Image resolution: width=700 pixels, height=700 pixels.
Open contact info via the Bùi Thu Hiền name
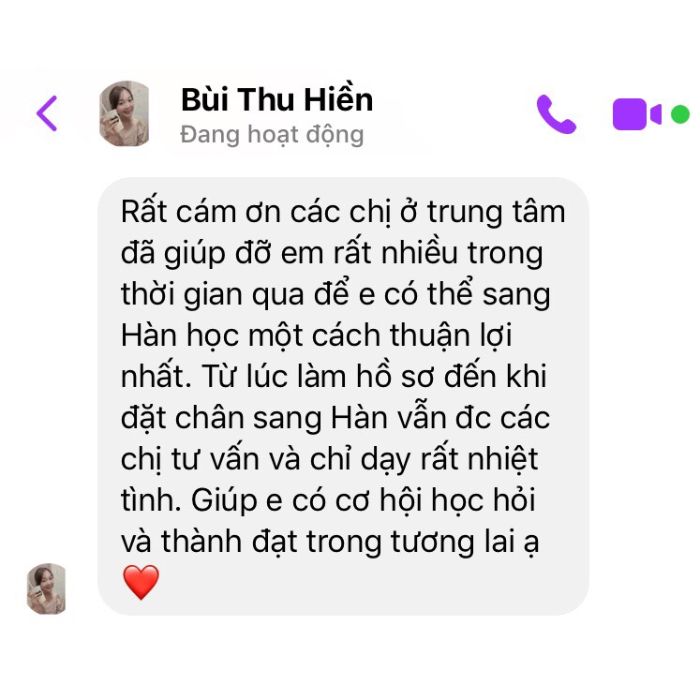pos(277,99)
